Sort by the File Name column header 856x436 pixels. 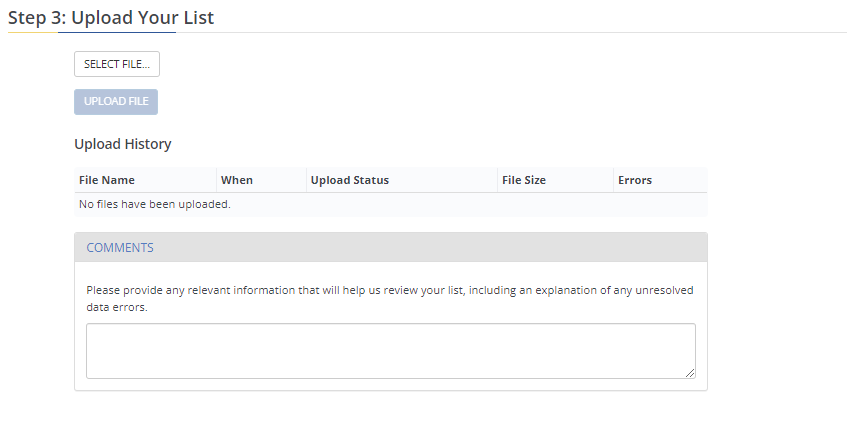[106, 180]
